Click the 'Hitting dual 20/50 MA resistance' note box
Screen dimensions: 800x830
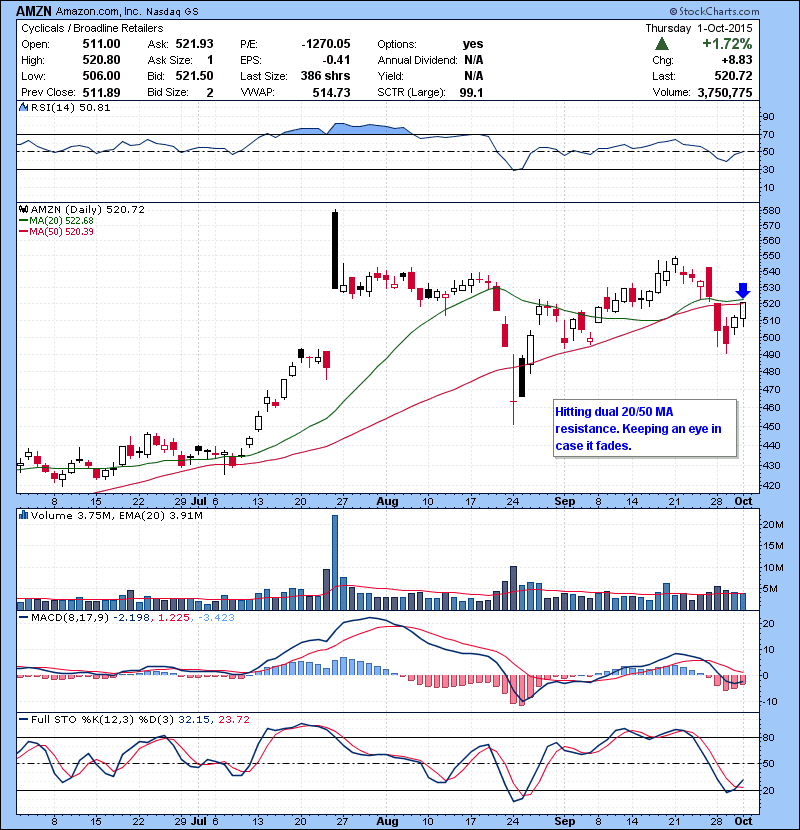(x=645, y=428)
